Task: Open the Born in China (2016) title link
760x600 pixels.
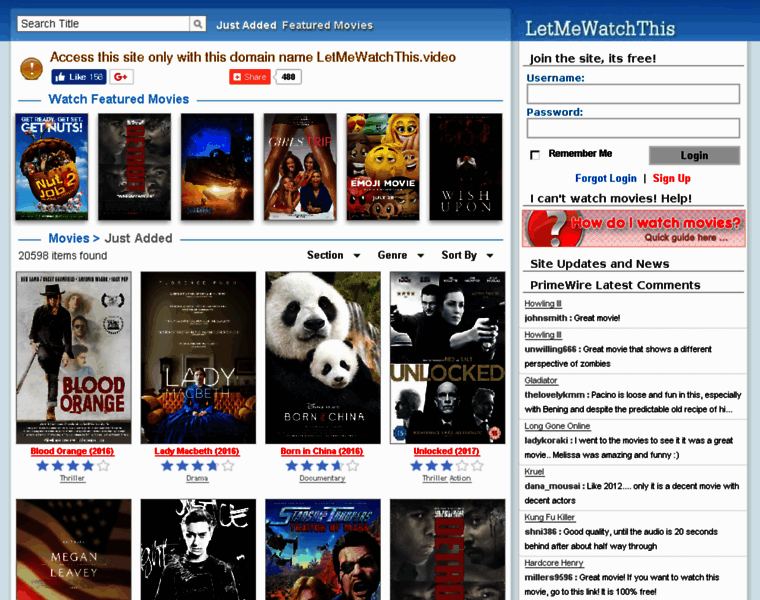Action: coord(322,451)
